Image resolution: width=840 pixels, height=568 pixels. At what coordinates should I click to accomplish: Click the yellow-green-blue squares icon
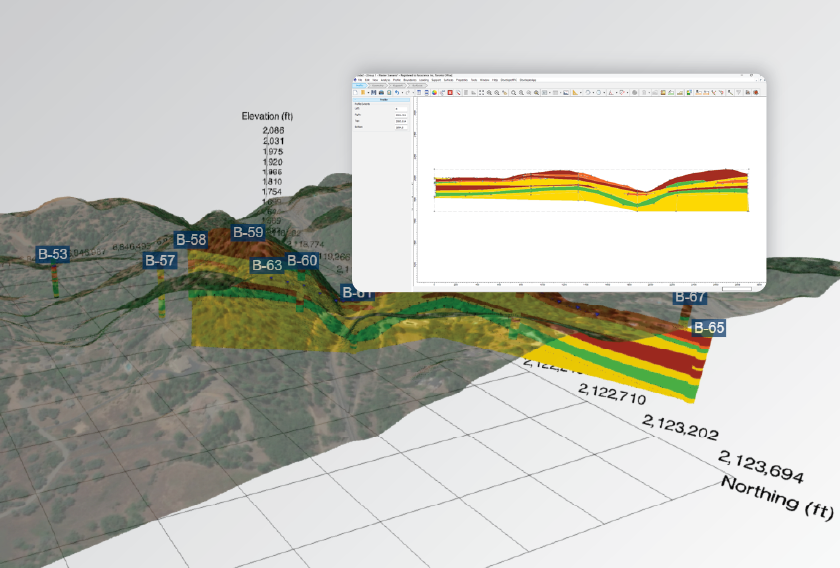click(x=689, y=92)
